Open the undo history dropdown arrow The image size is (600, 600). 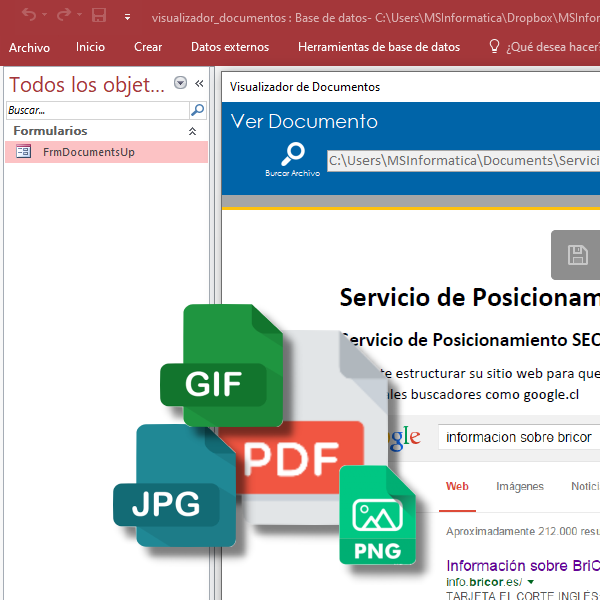[45, 15]
